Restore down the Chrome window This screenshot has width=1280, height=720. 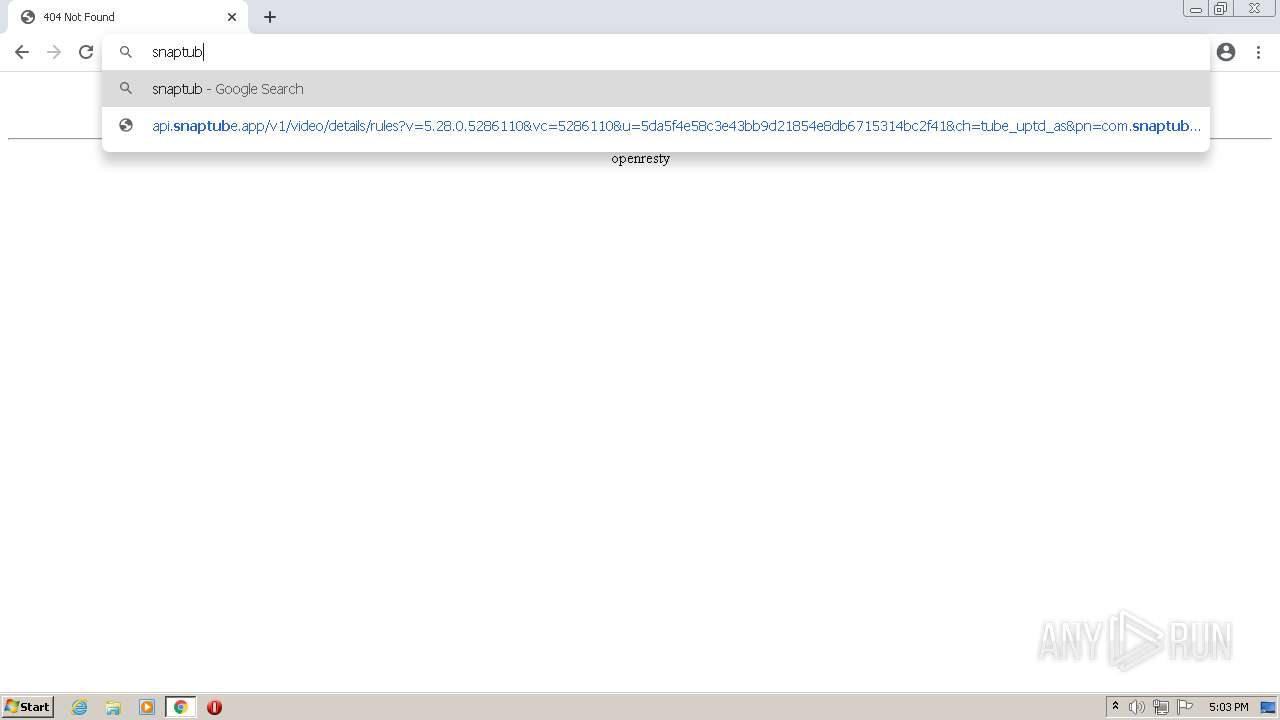1221,9
